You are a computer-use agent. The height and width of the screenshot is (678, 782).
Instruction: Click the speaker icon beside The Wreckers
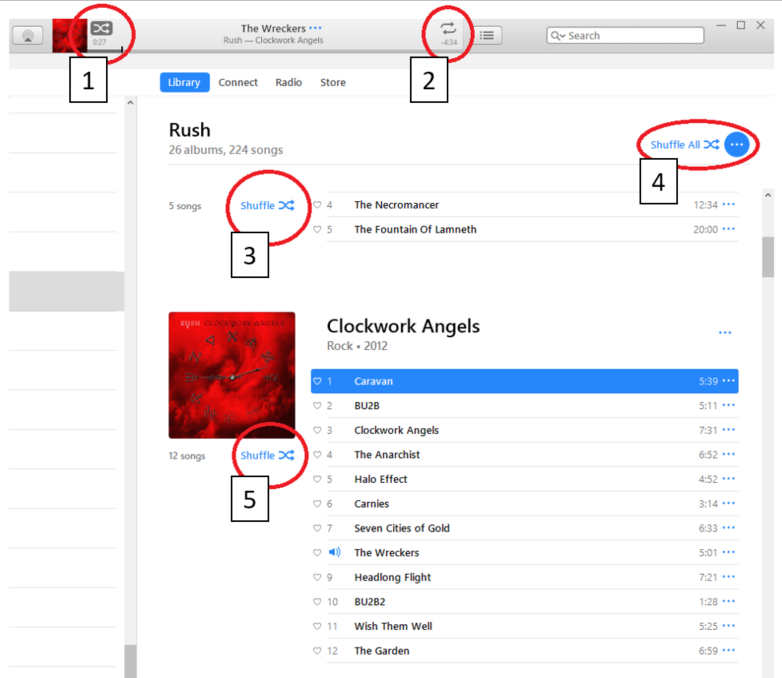click(335, 552)
